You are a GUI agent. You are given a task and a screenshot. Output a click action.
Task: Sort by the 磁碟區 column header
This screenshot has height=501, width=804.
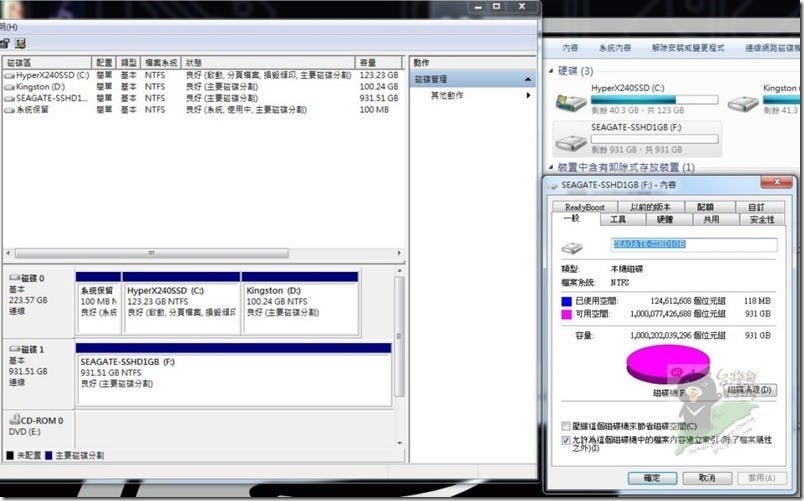47,63
